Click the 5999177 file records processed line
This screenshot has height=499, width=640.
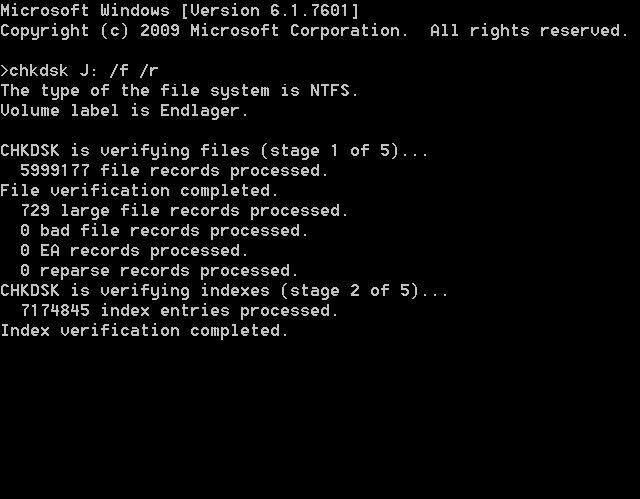(x=174, y=171)
